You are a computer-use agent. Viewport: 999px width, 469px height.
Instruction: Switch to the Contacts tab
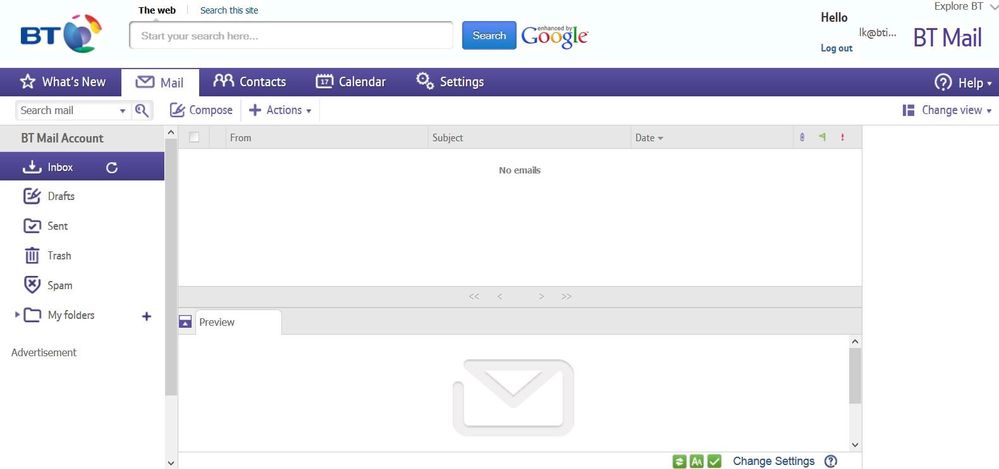tap(249, 82)
